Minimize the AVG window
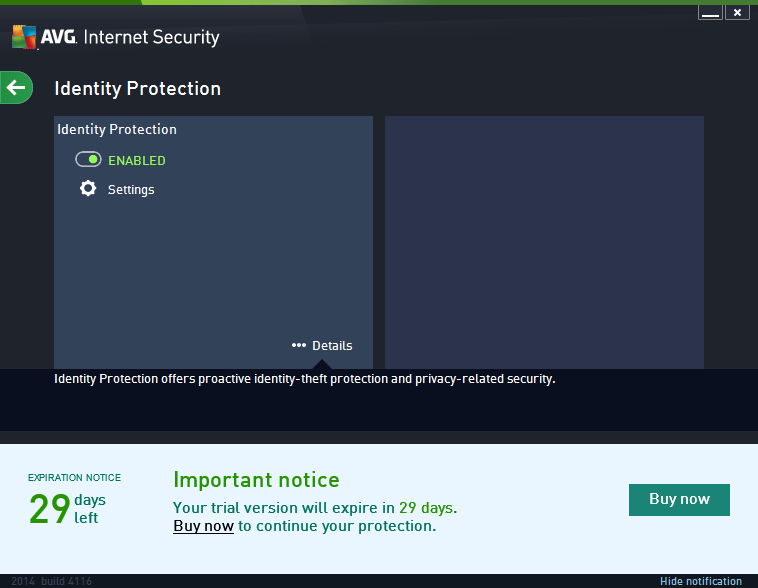Viewport: 758px width, 588px height. [x=709, y=13]
